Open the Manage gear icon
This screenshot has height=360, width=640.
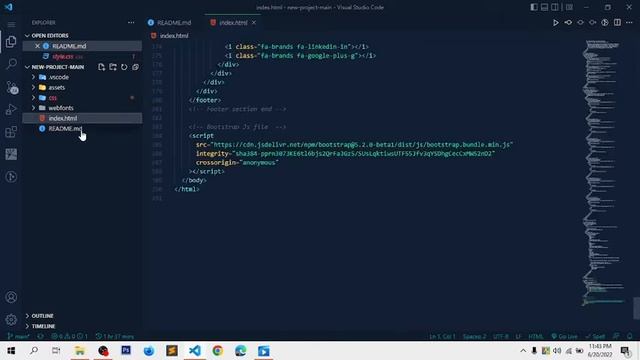point(11,320)
